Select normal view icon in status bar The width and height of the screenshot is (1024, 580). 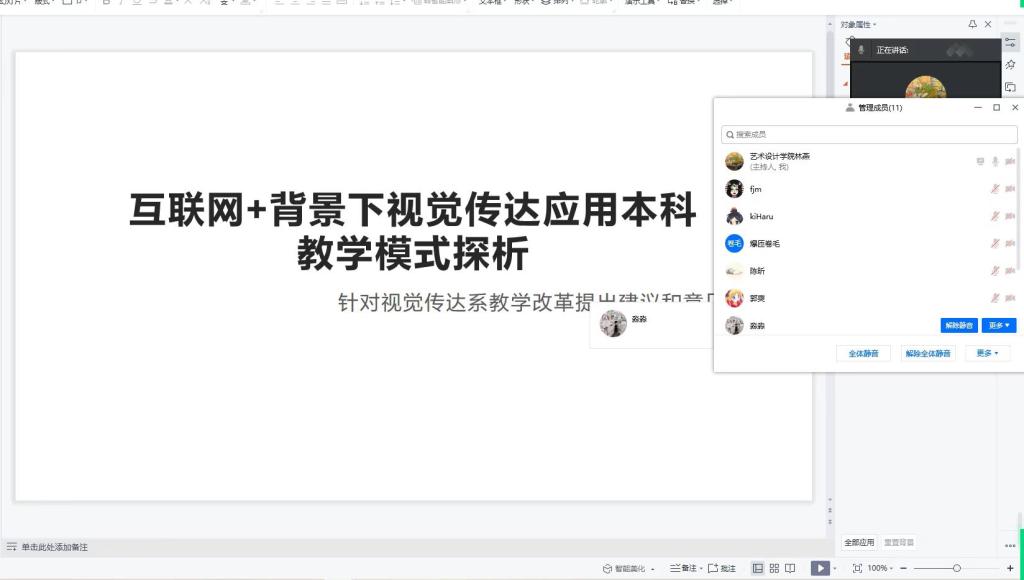tap(757, 568)
